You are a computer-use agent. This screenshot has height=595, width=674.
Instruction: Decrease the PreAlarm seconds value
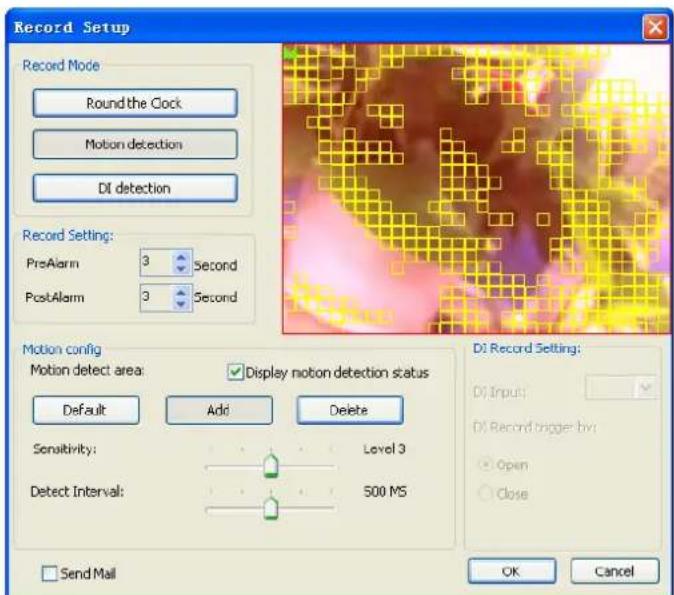click(x=181, y=268)
